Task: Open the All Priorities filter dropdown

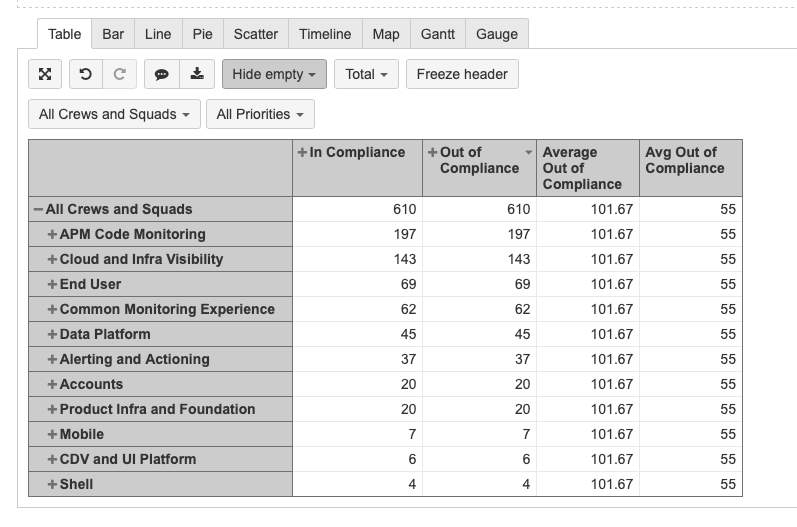Action: click(x=260, y=114)
